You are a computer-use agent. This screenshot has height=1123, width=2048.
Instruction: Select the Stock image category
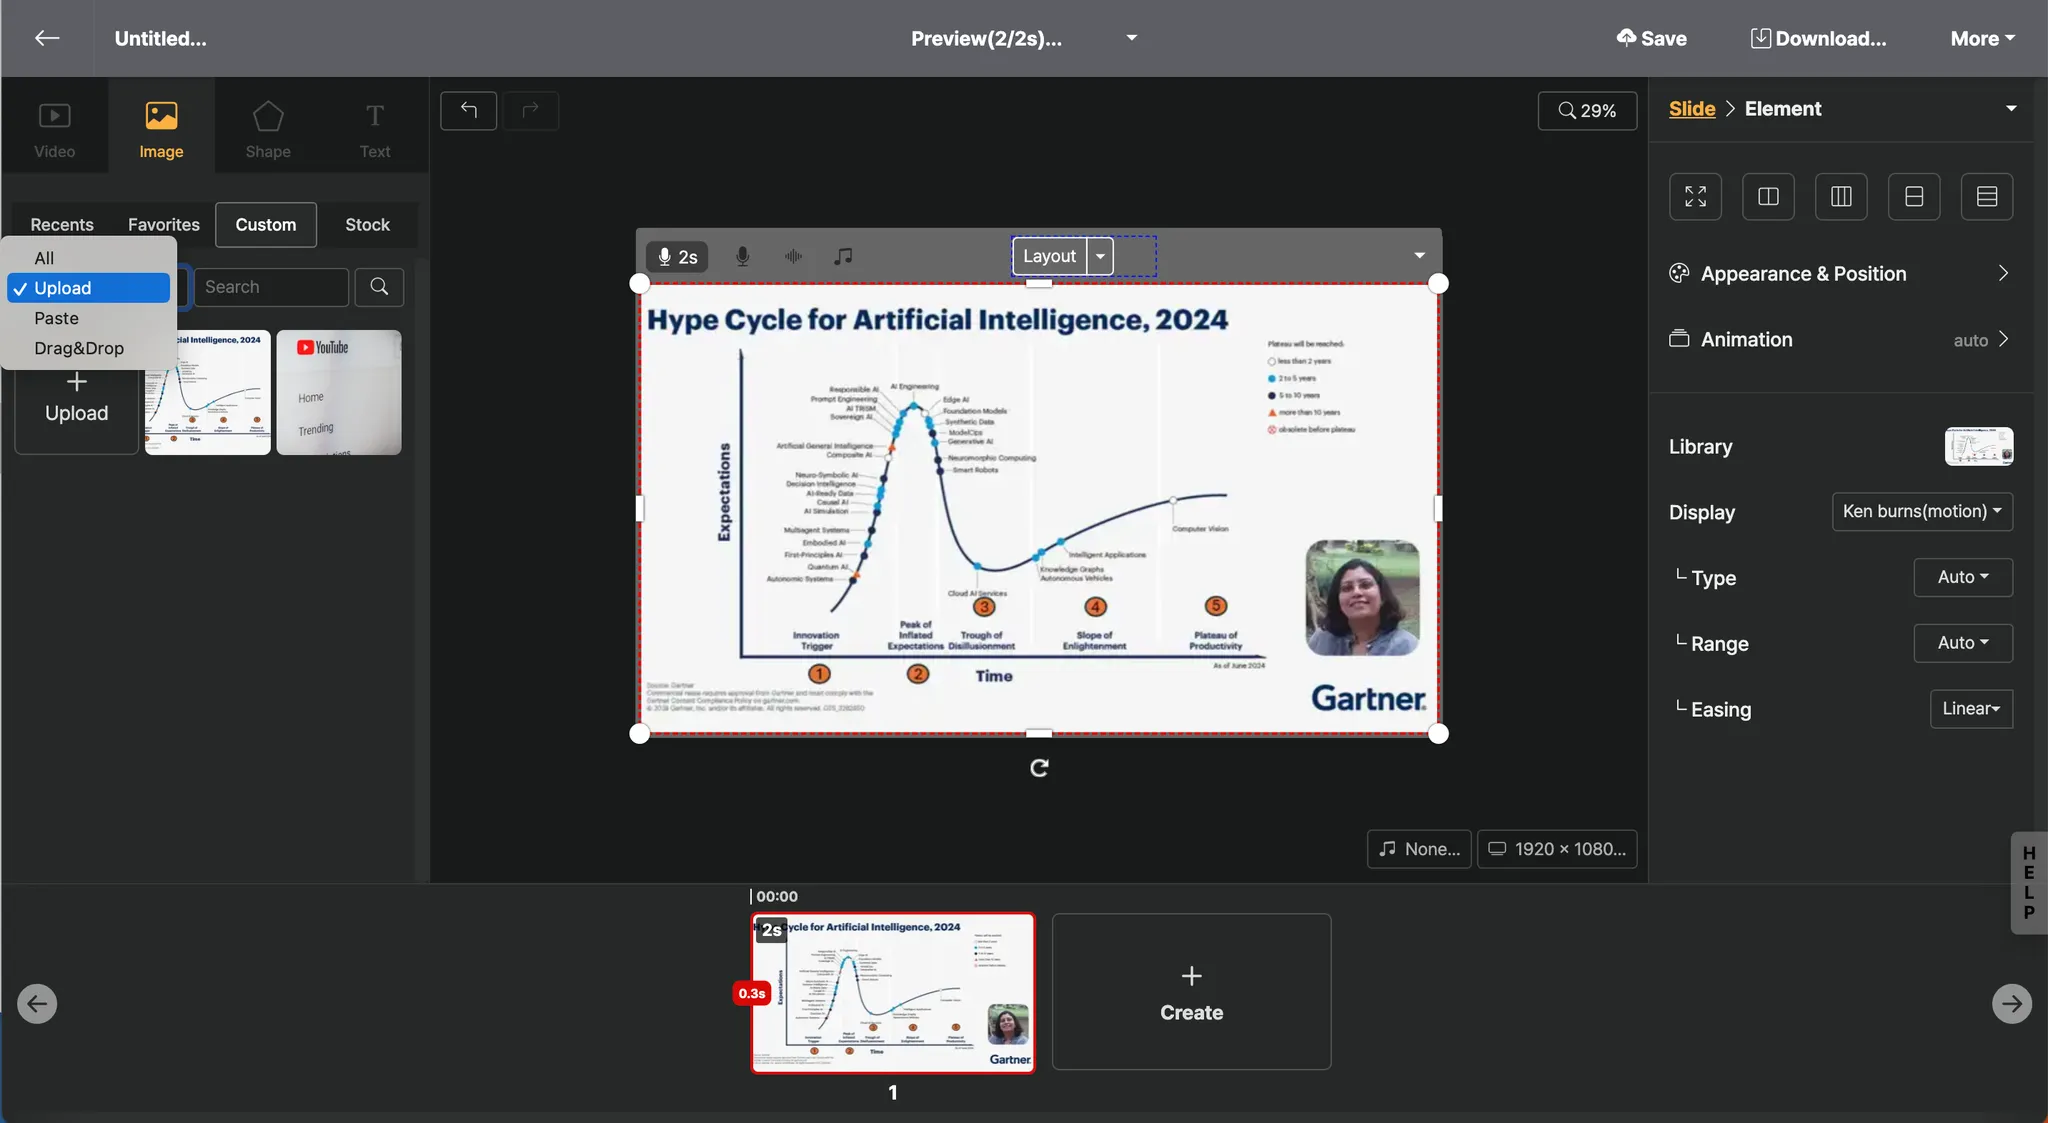367,225
